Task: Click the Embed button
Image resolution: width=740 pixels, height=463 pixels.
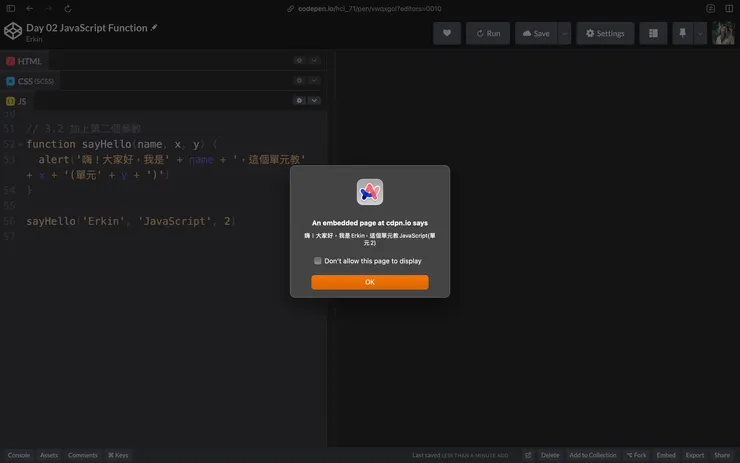Action: (x=666, y=455)
